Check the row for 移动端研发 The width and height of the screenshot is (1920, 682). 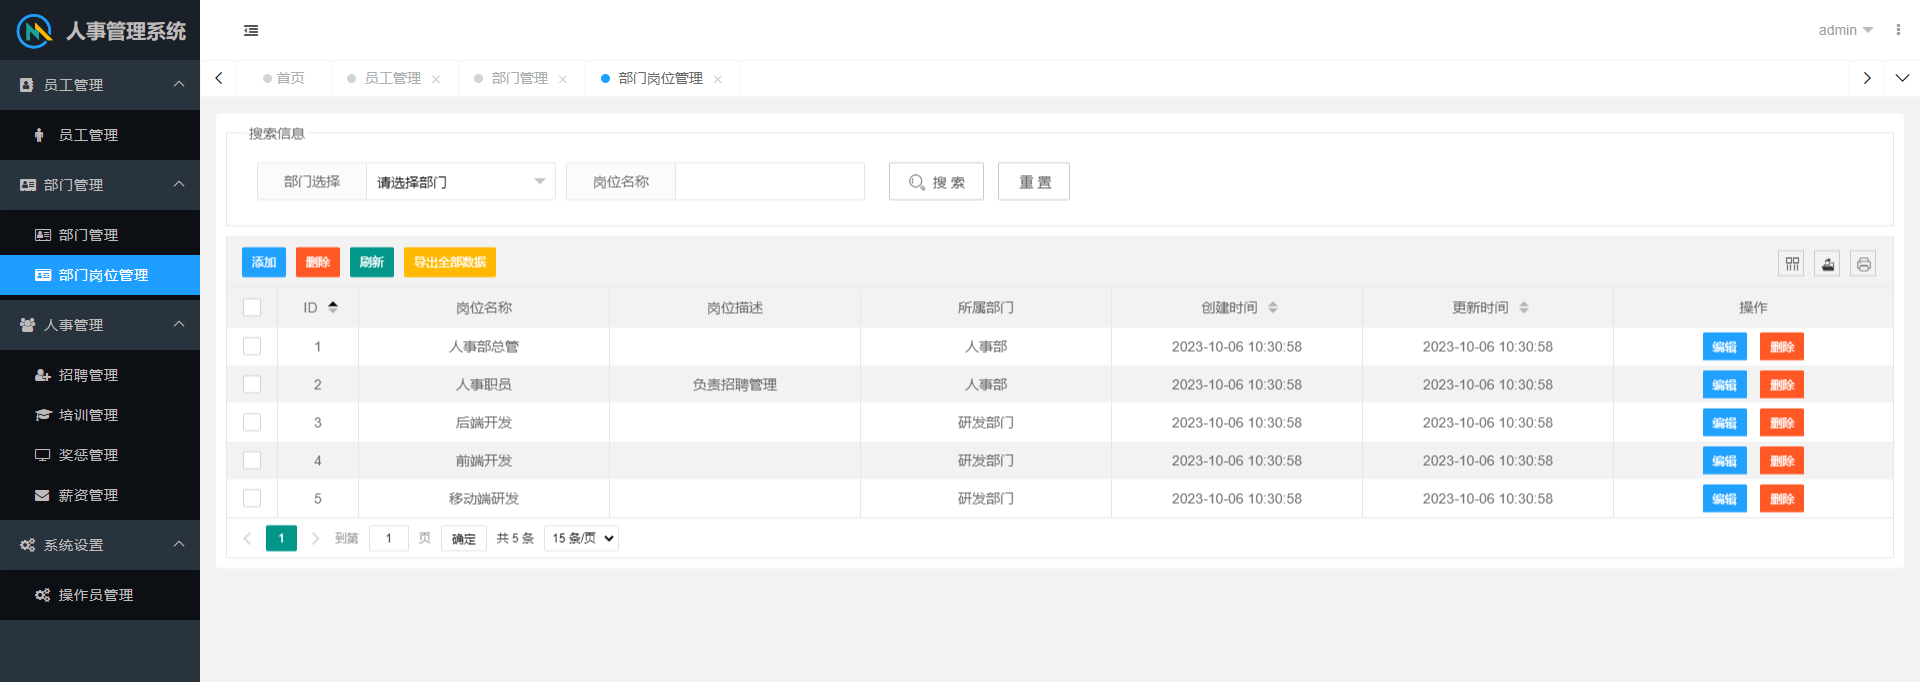(x=252, y=498)
